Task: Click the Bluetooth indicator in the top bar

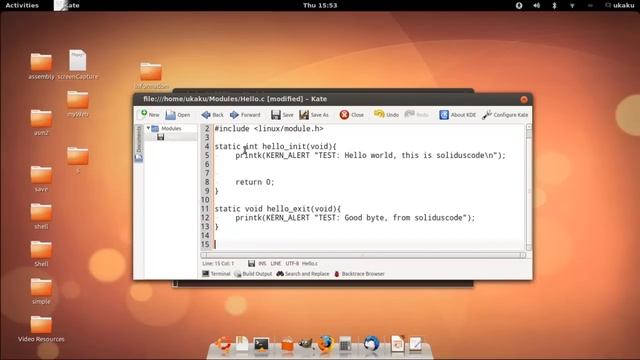Action: (554, 5)
